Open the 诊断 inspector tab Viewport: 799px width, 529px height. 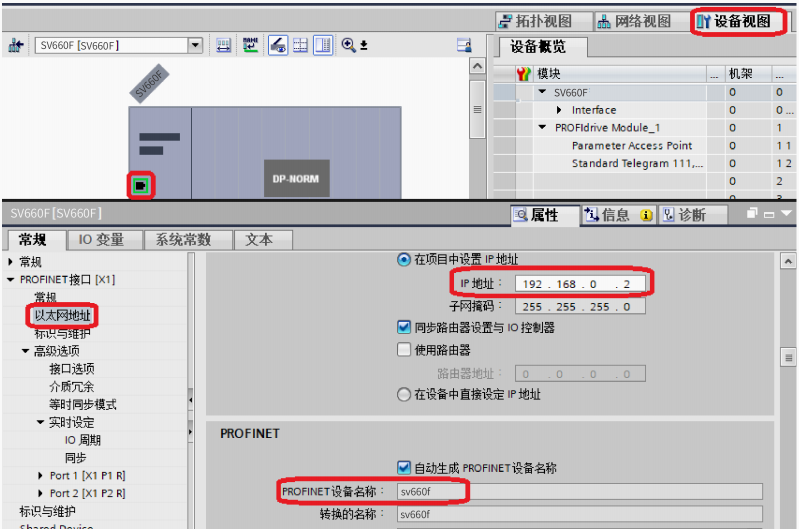(693, 215)
